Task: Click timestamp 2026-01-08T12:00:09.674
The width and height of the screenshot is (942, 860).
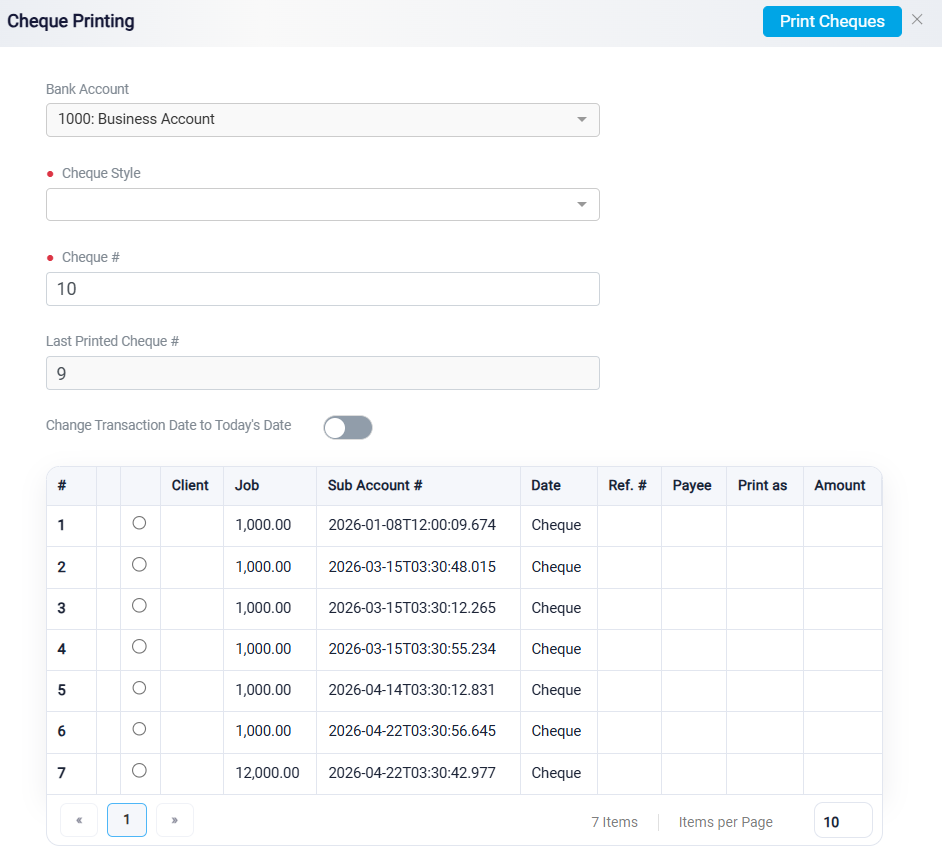Action: (412, 525)
